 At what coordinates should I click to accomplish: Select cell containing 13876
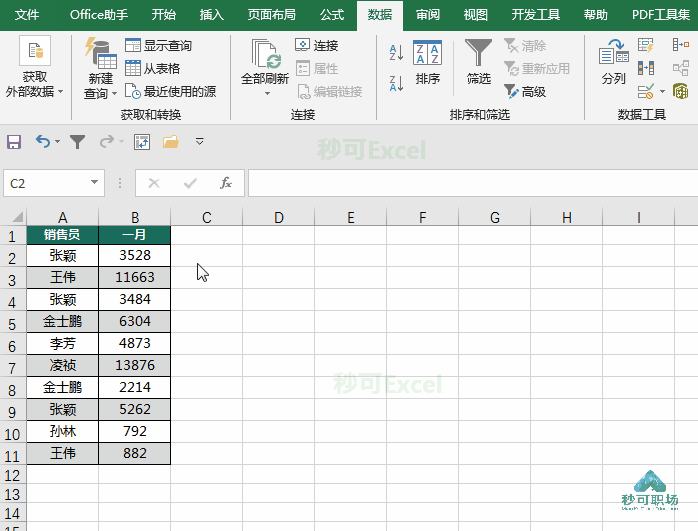coord(134,365)
